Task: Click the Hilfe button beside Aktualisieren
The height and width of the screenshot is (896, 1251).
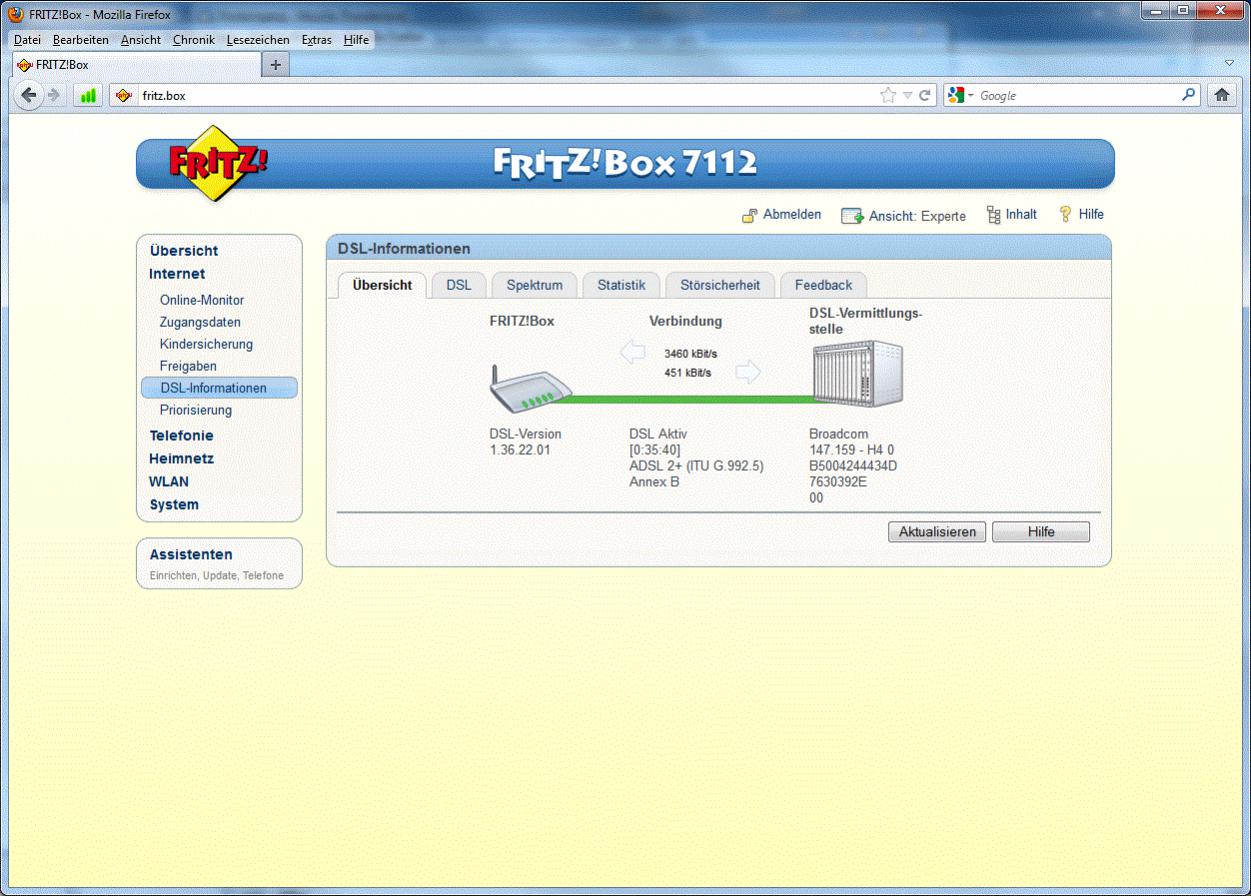Action: tap(1041, 532)
